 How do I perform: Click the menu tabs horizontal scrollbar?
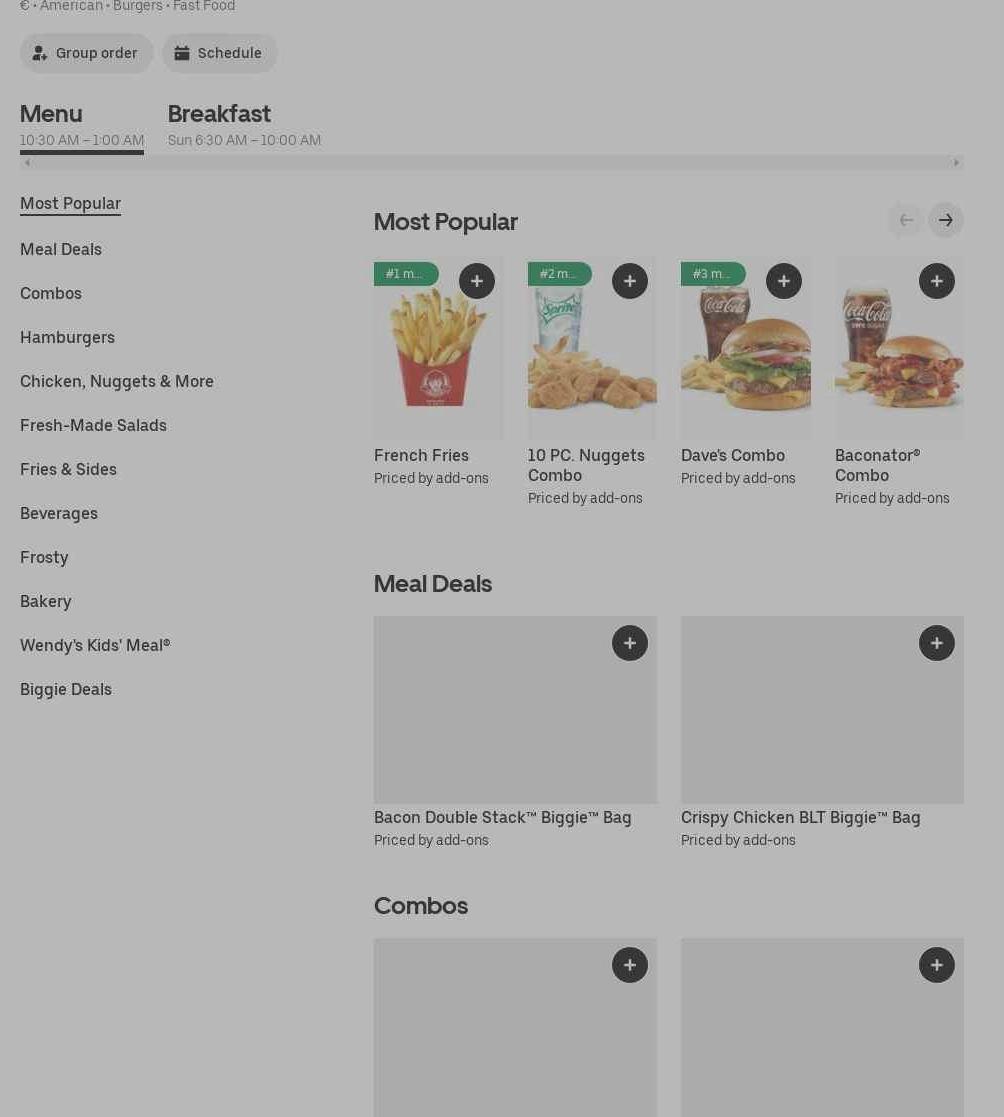pos(492,162)
